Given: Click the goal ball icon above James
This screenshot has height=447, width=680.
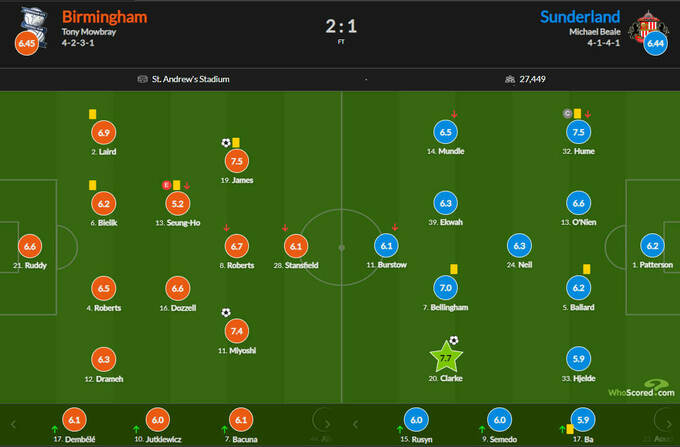Looking at the screenshot, I should point(226,142).
